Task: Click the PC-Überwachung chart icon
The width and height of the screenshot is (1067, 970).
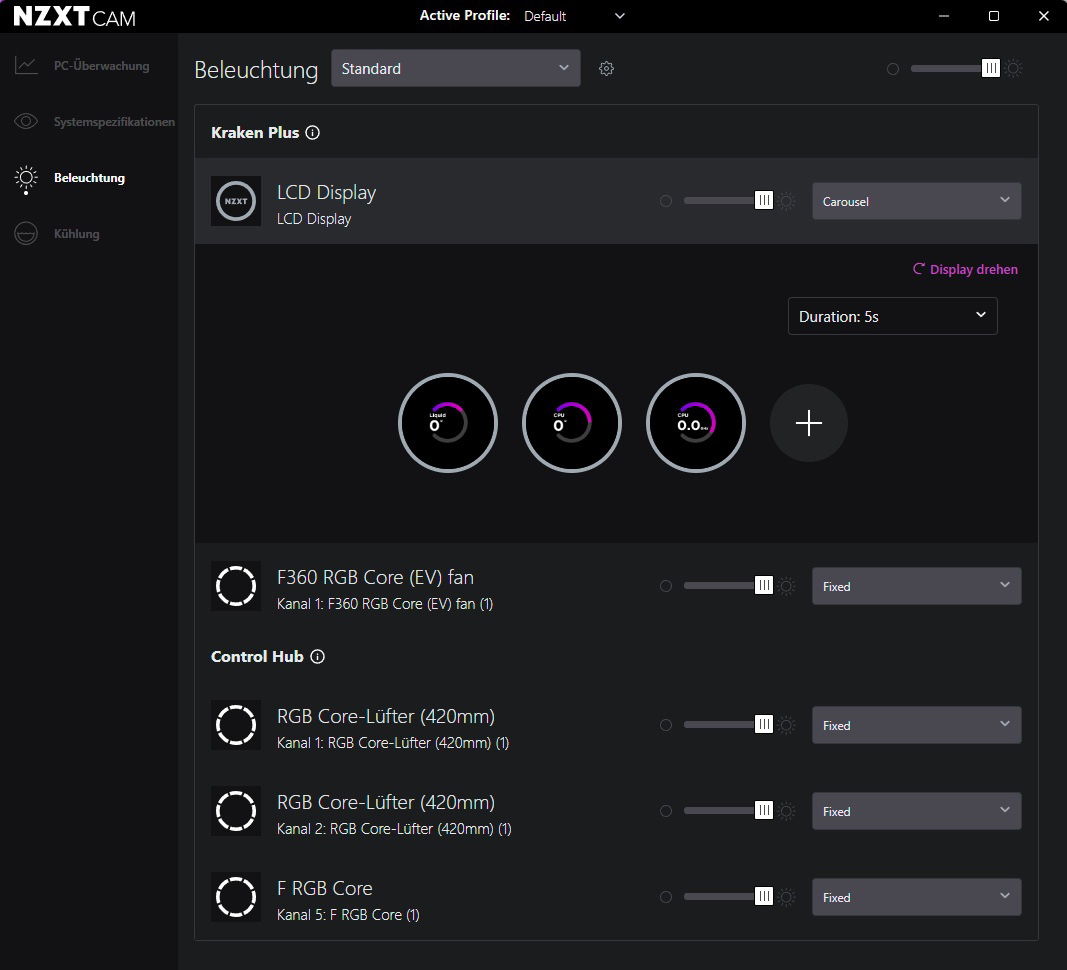Action: click(26, 65)
